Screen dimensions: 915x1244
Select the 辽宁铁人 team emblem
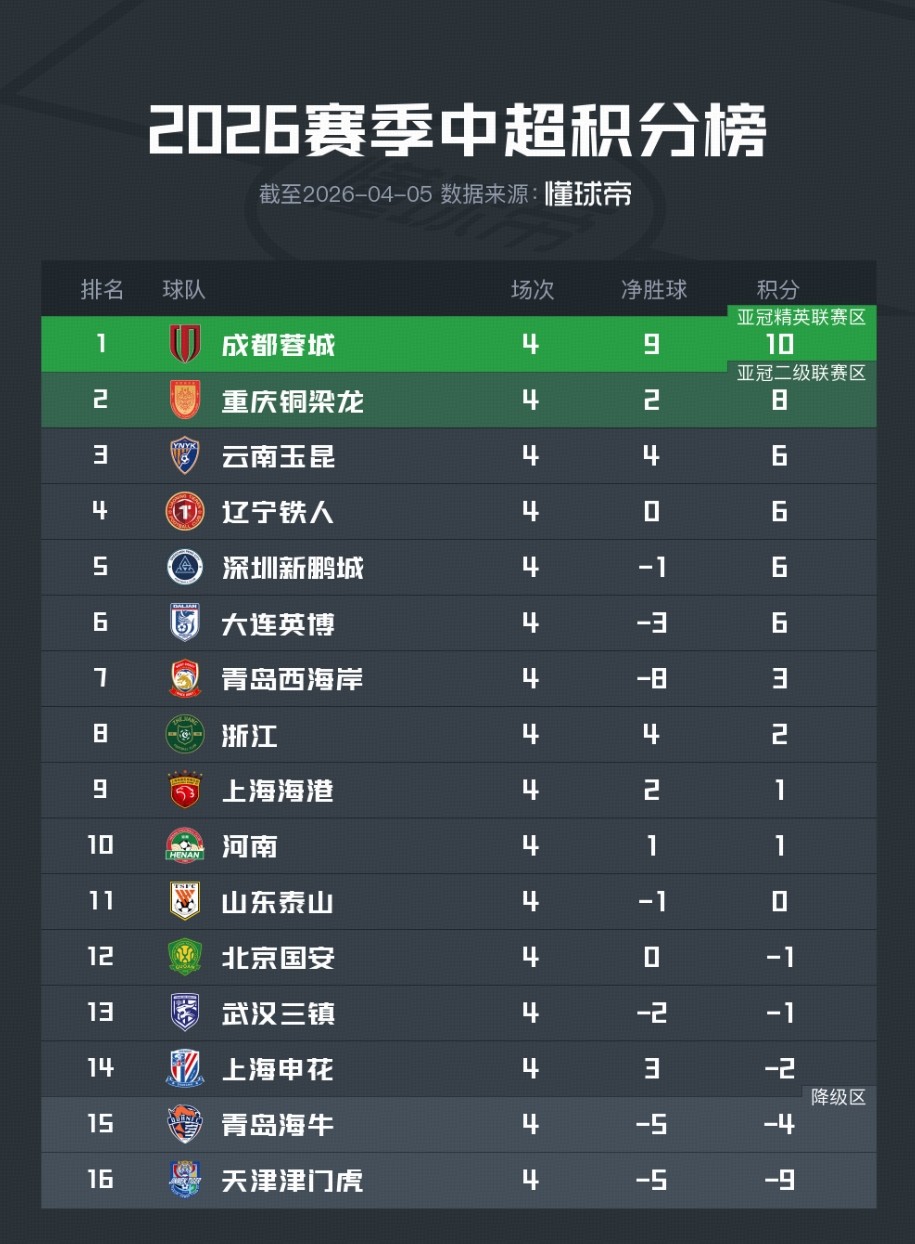click(x=185, y=512)
